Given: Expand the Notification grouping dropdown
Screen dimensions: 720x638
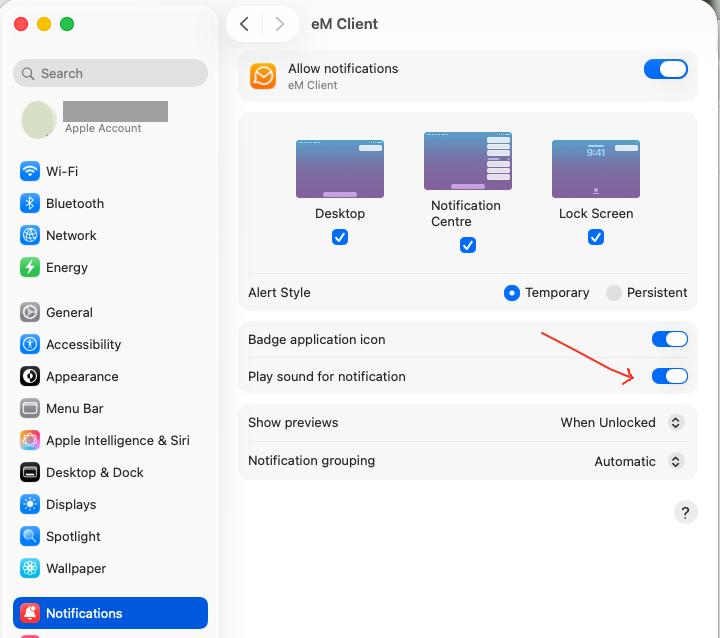Looking at the screenshot, I should click(638, 461).
